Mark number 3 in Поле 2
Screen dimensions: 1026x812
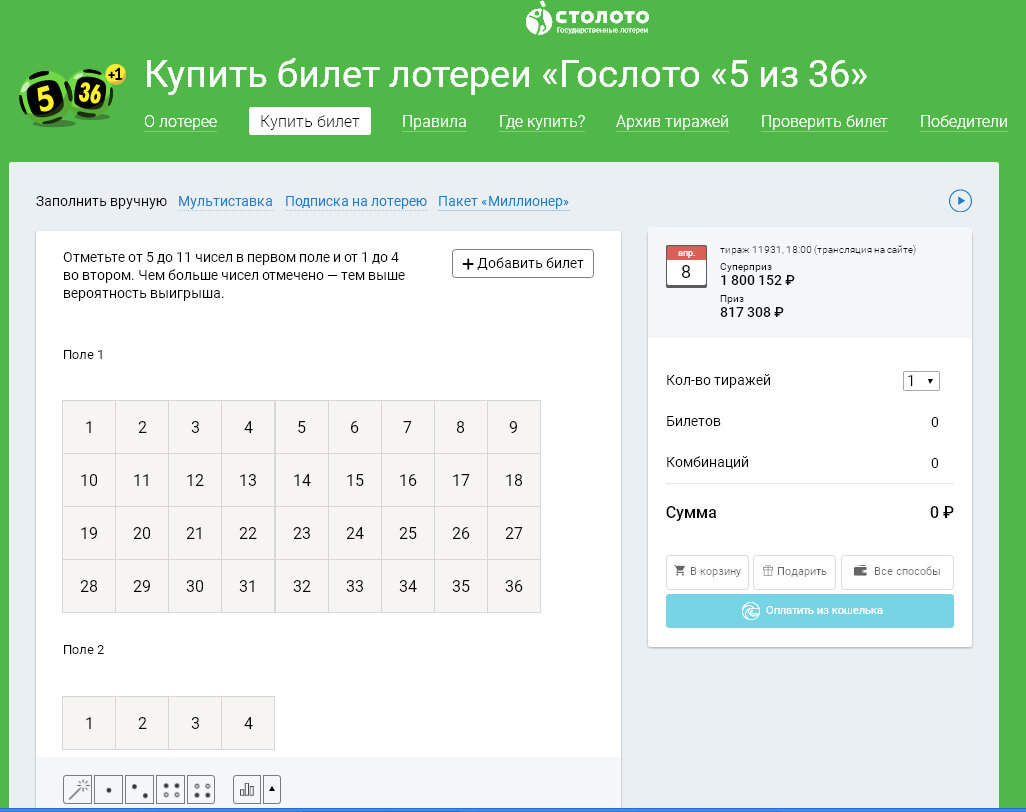[195, 723]
